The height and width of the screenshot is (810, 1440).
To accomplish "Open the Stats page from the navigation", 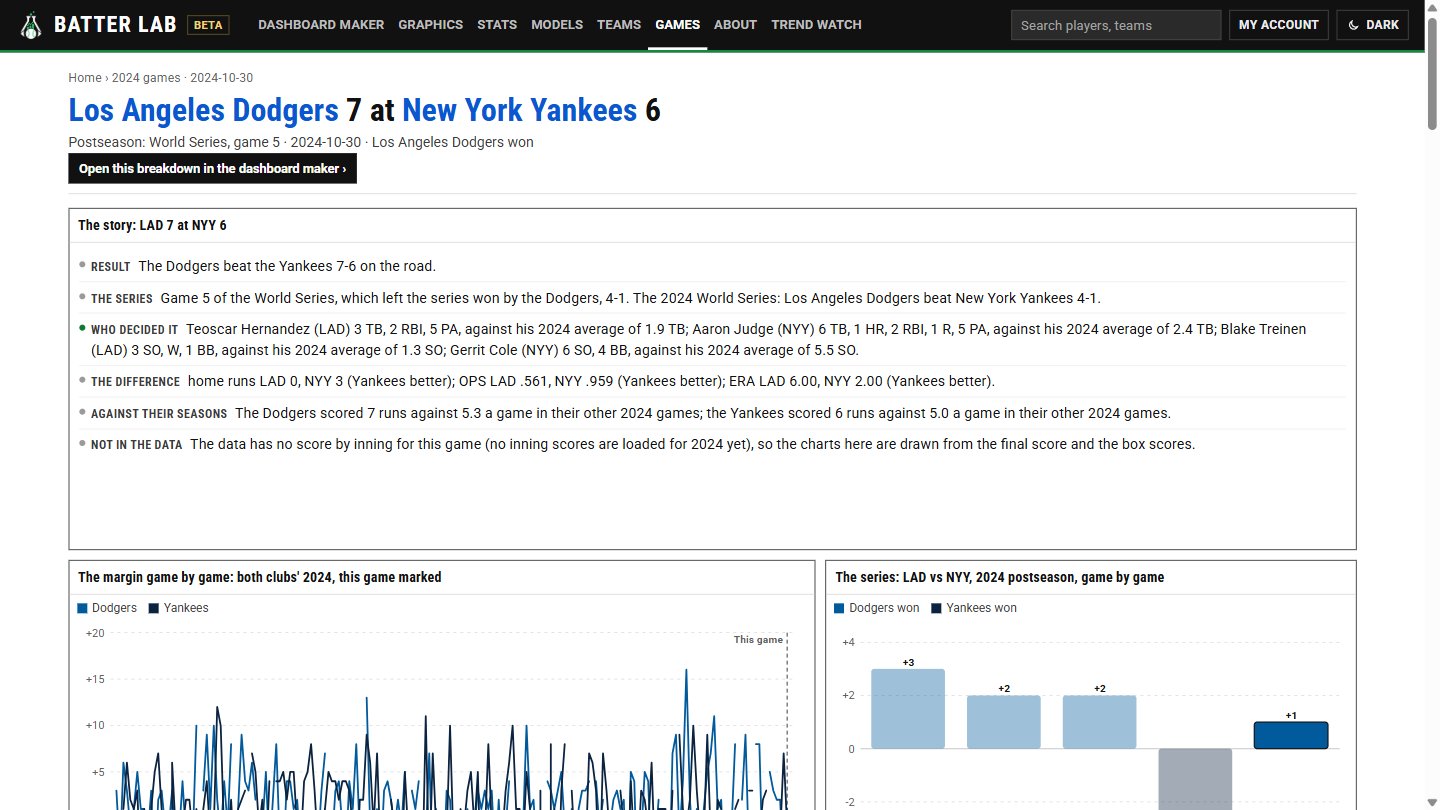I will pos(497,25).
